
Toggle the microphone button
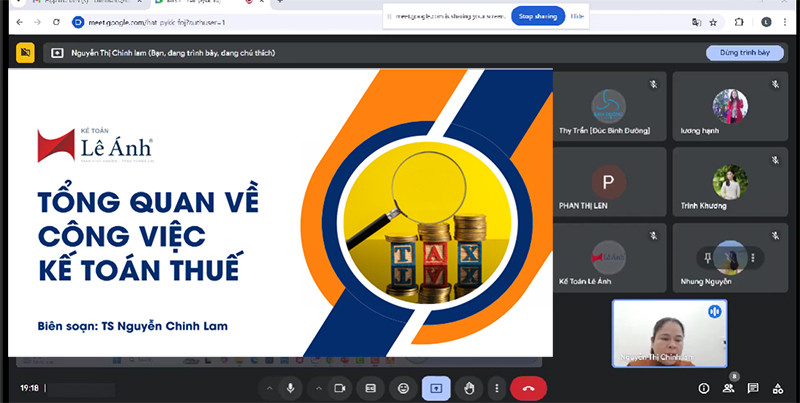[x=291, y=388]
